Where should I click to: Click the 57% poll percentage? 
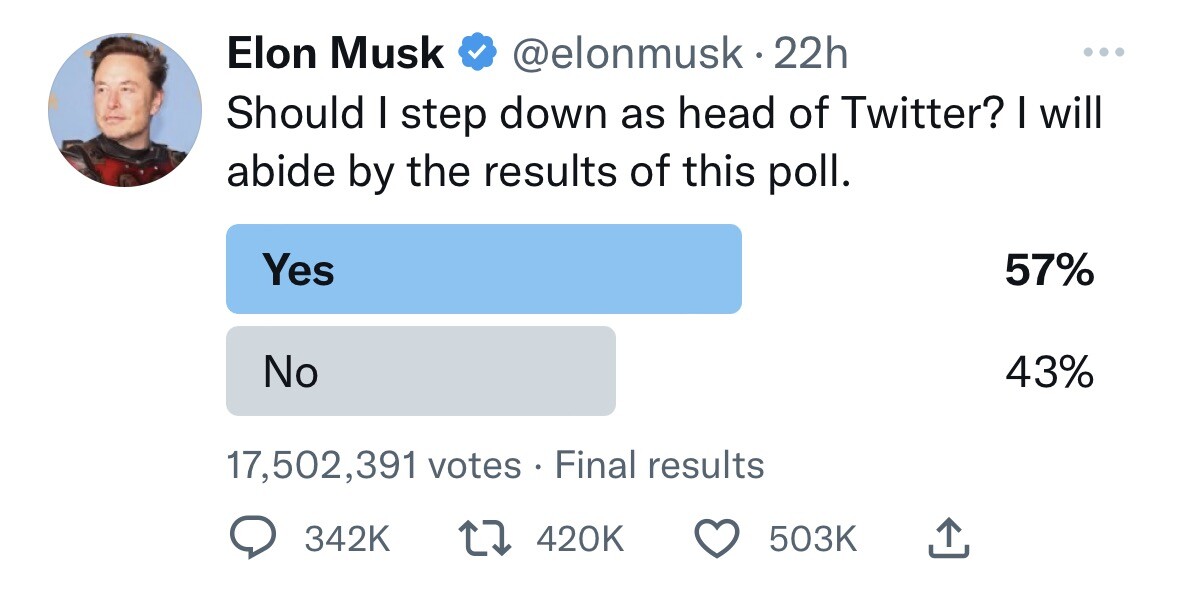(1049, 269)
